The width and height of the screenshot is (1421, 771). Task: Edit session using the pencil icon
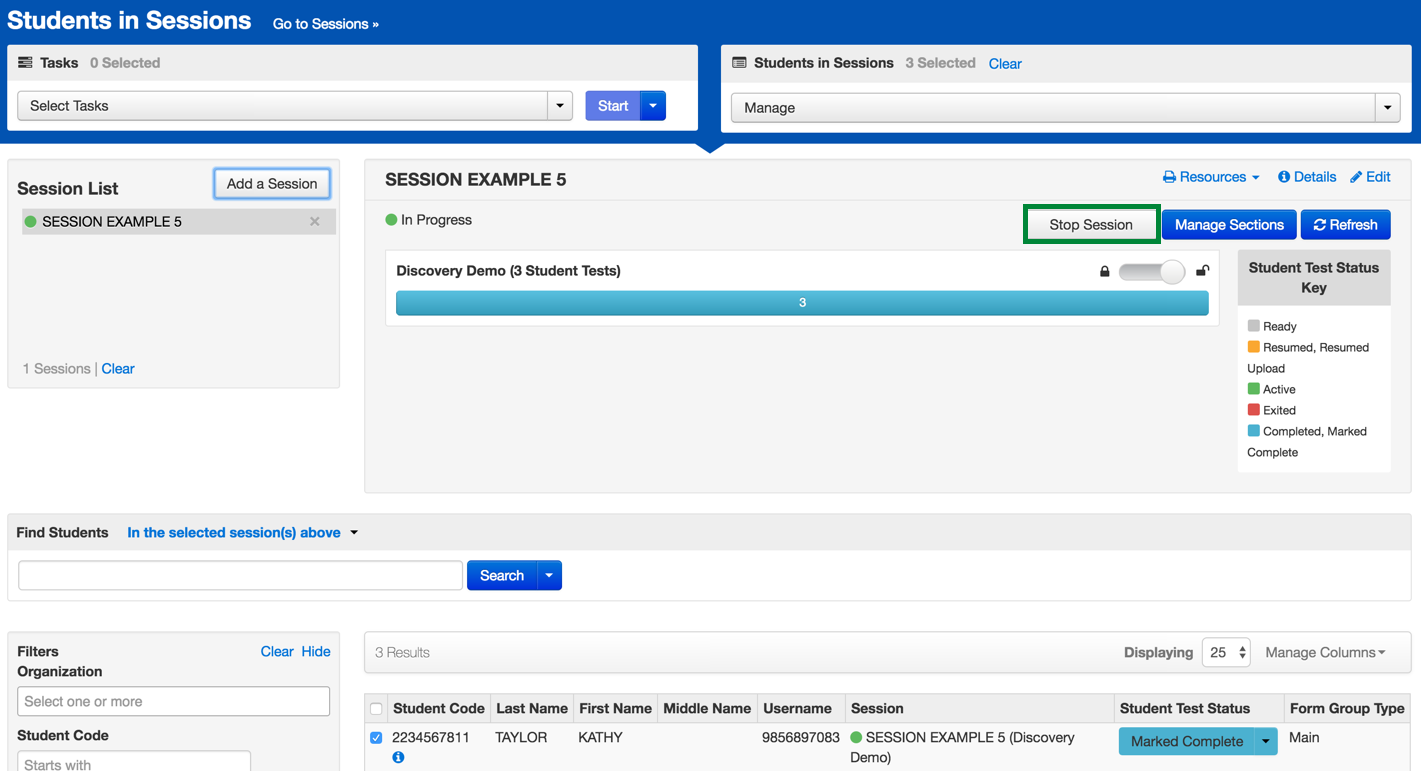[x=1370, y=177]
